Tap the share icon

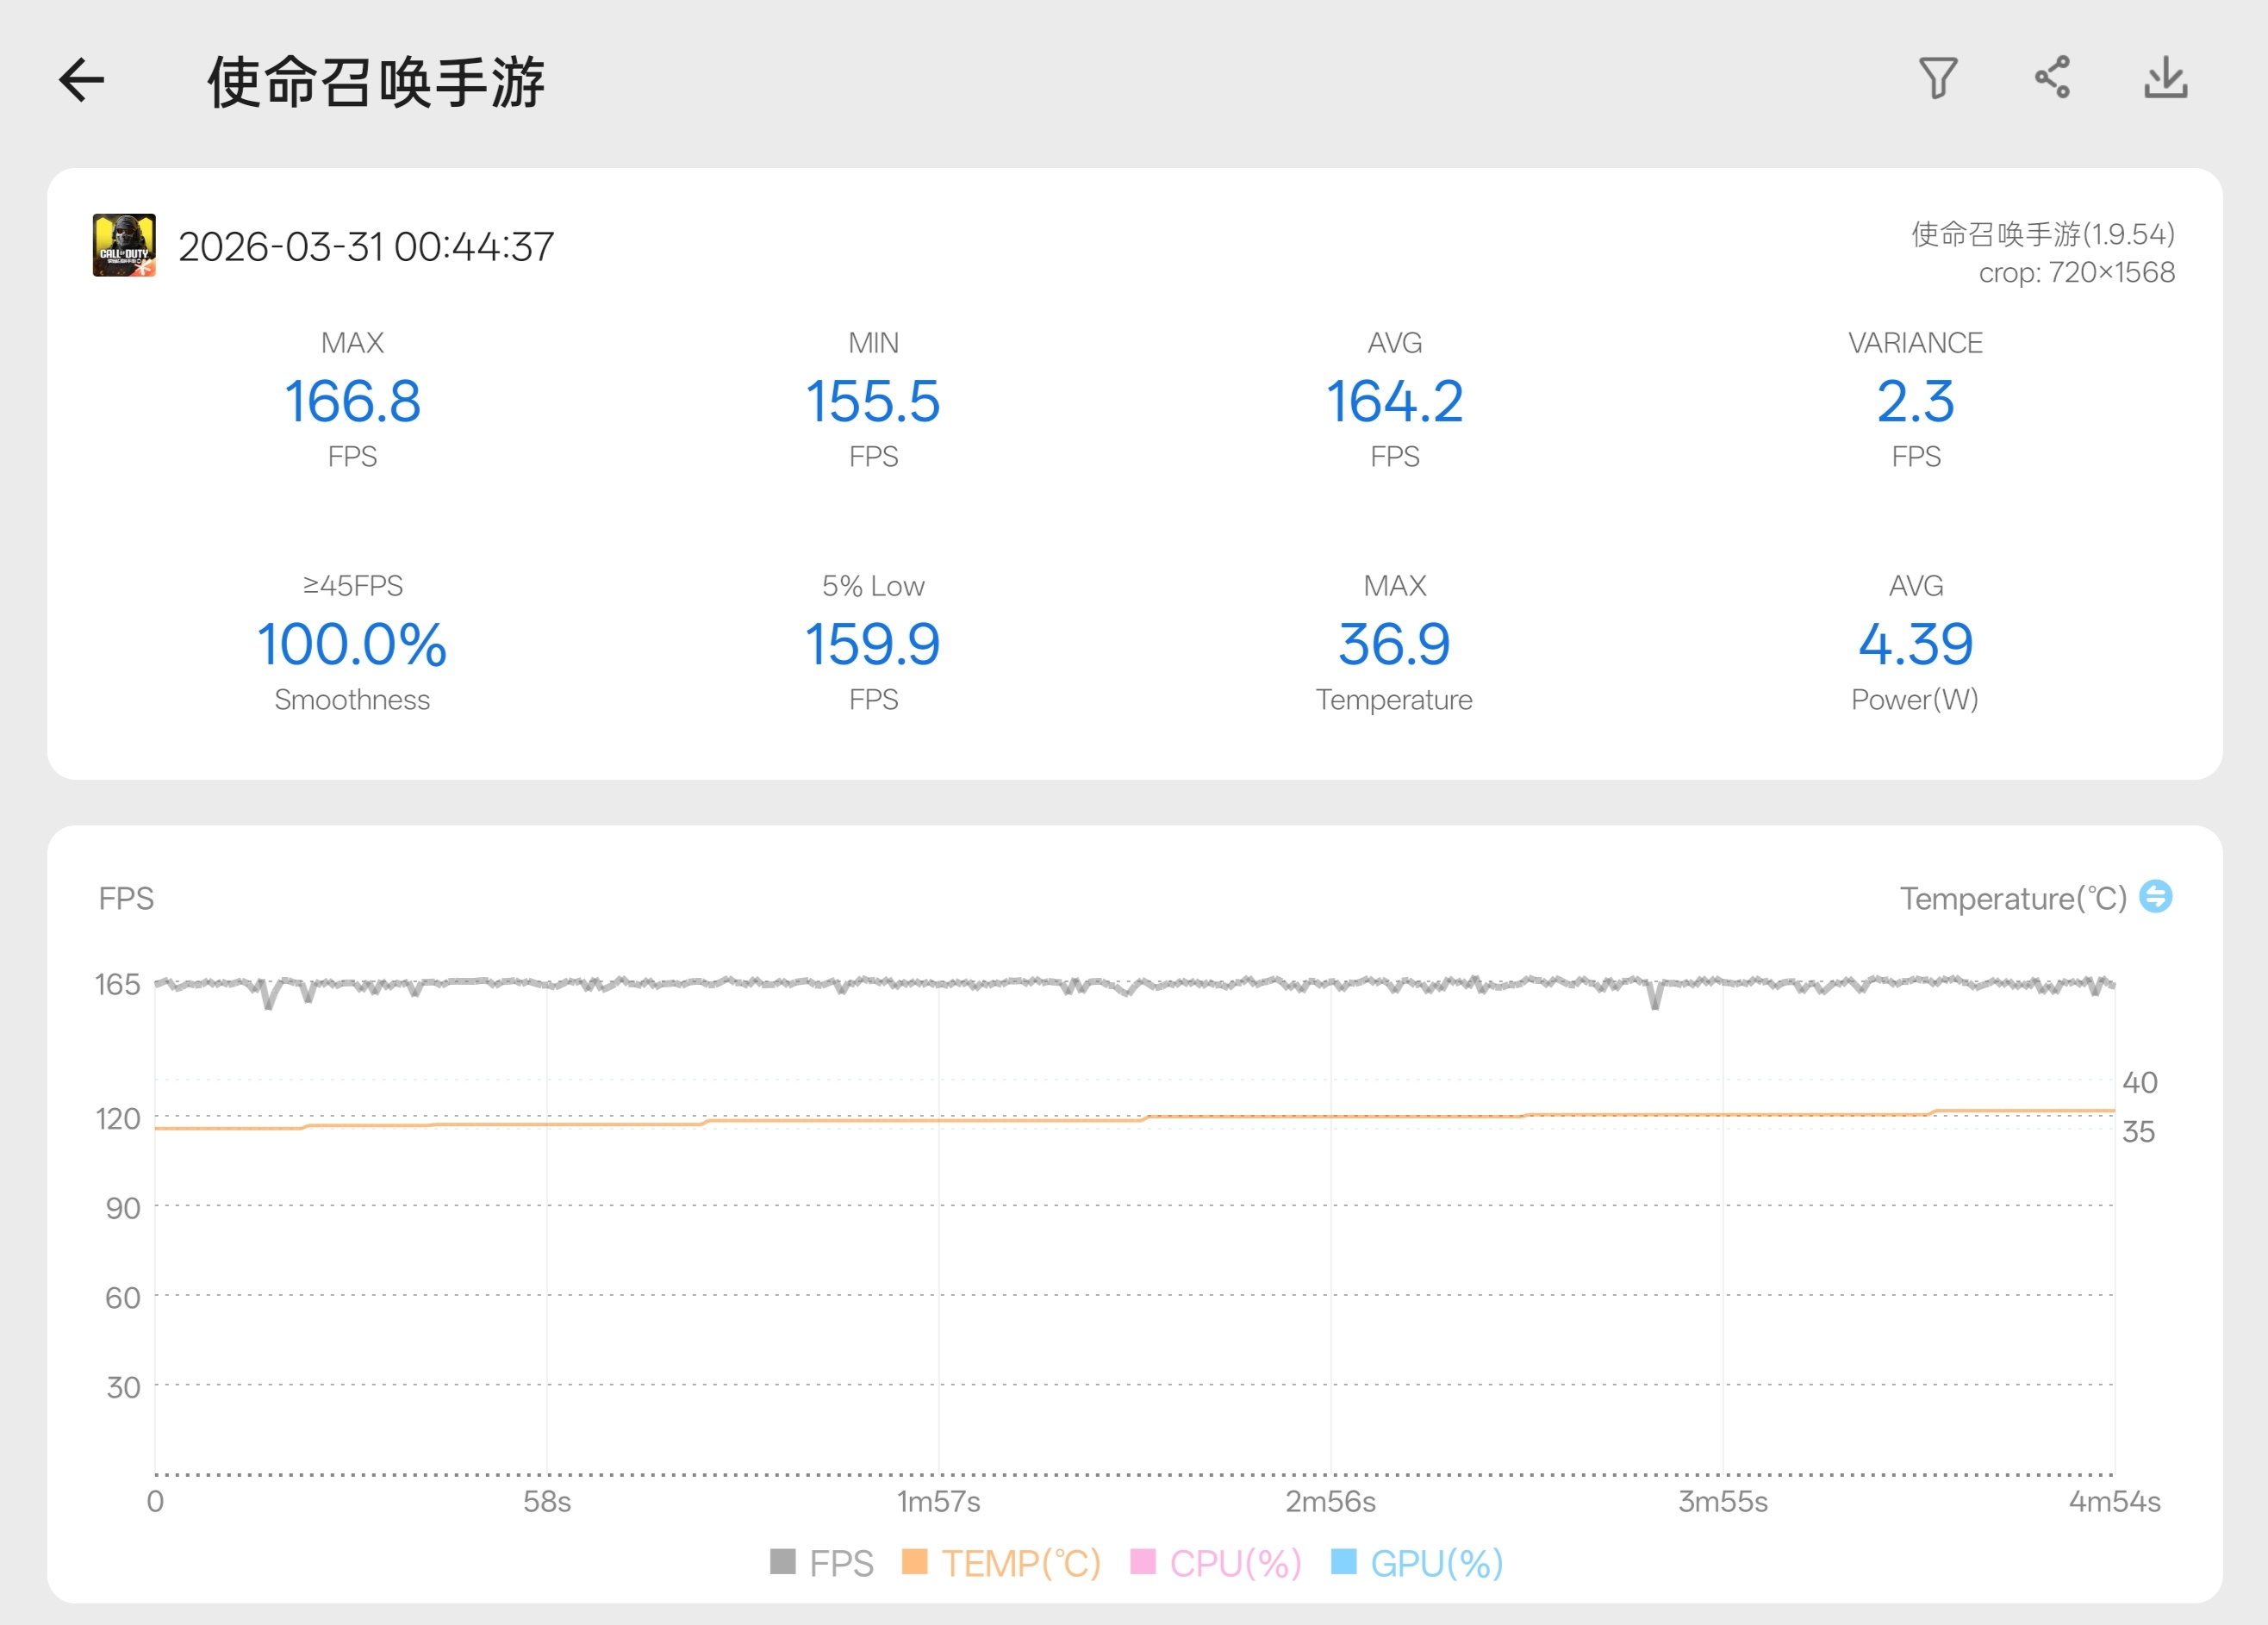click(x=2052, y=78)
